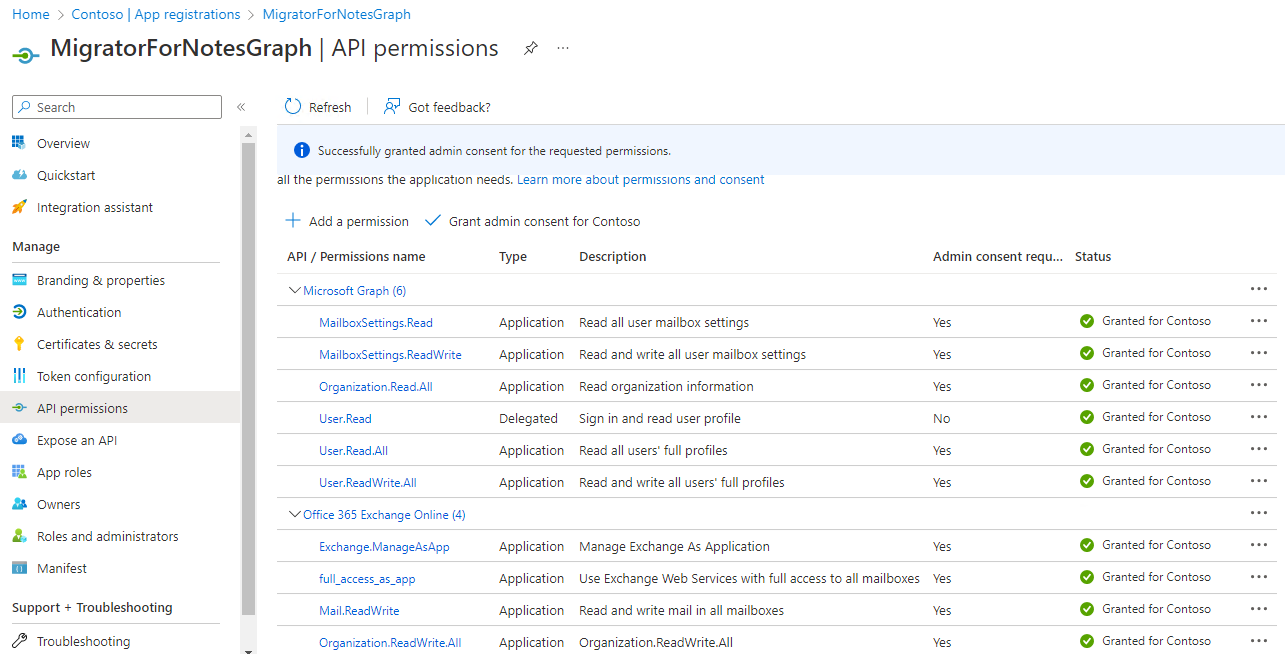Open the MailboxSettings.Read permission details

click(x=375, y=322)
